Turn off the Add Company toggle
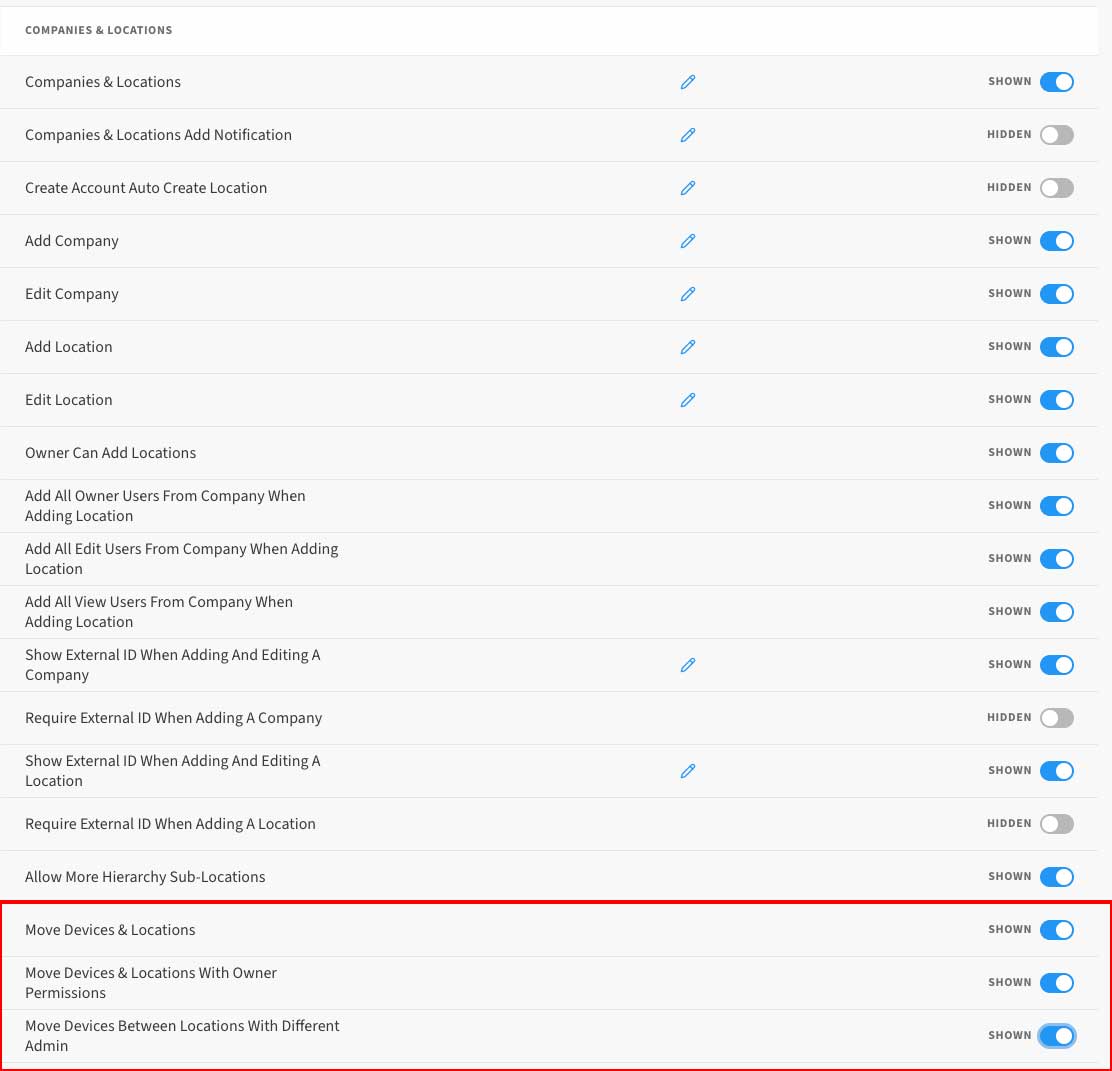 pyautogui.click(x=1056, y=241)
